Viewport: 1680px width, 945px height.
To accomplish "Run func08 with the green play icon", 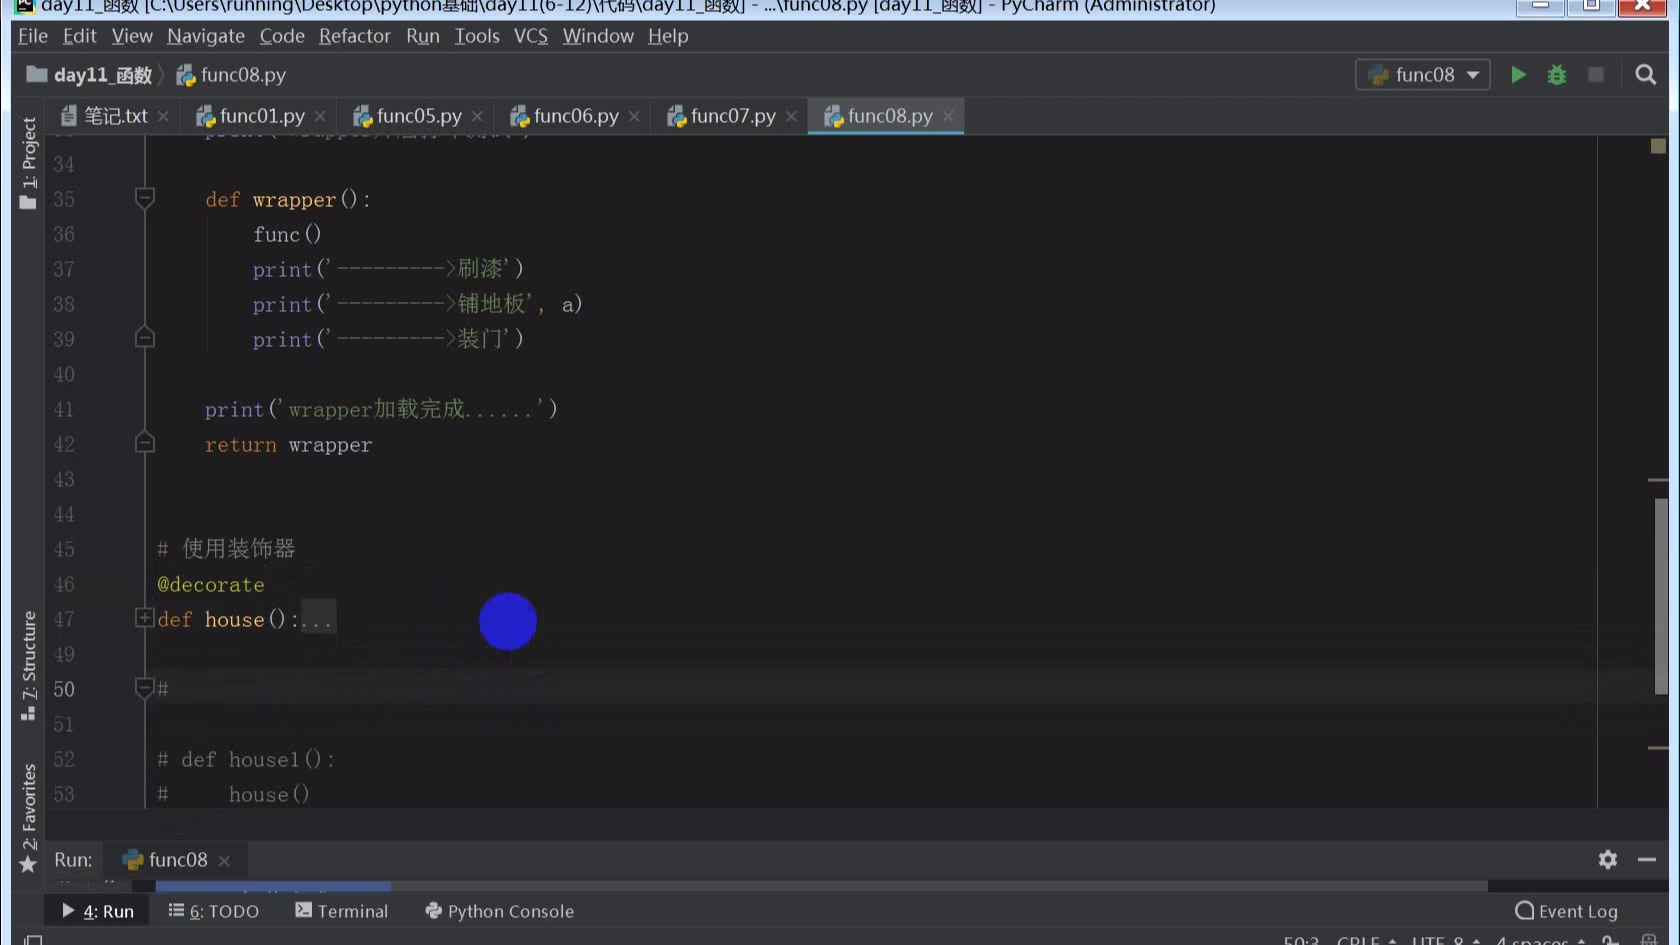I will pyautogui.click(x=1518, y=75).
